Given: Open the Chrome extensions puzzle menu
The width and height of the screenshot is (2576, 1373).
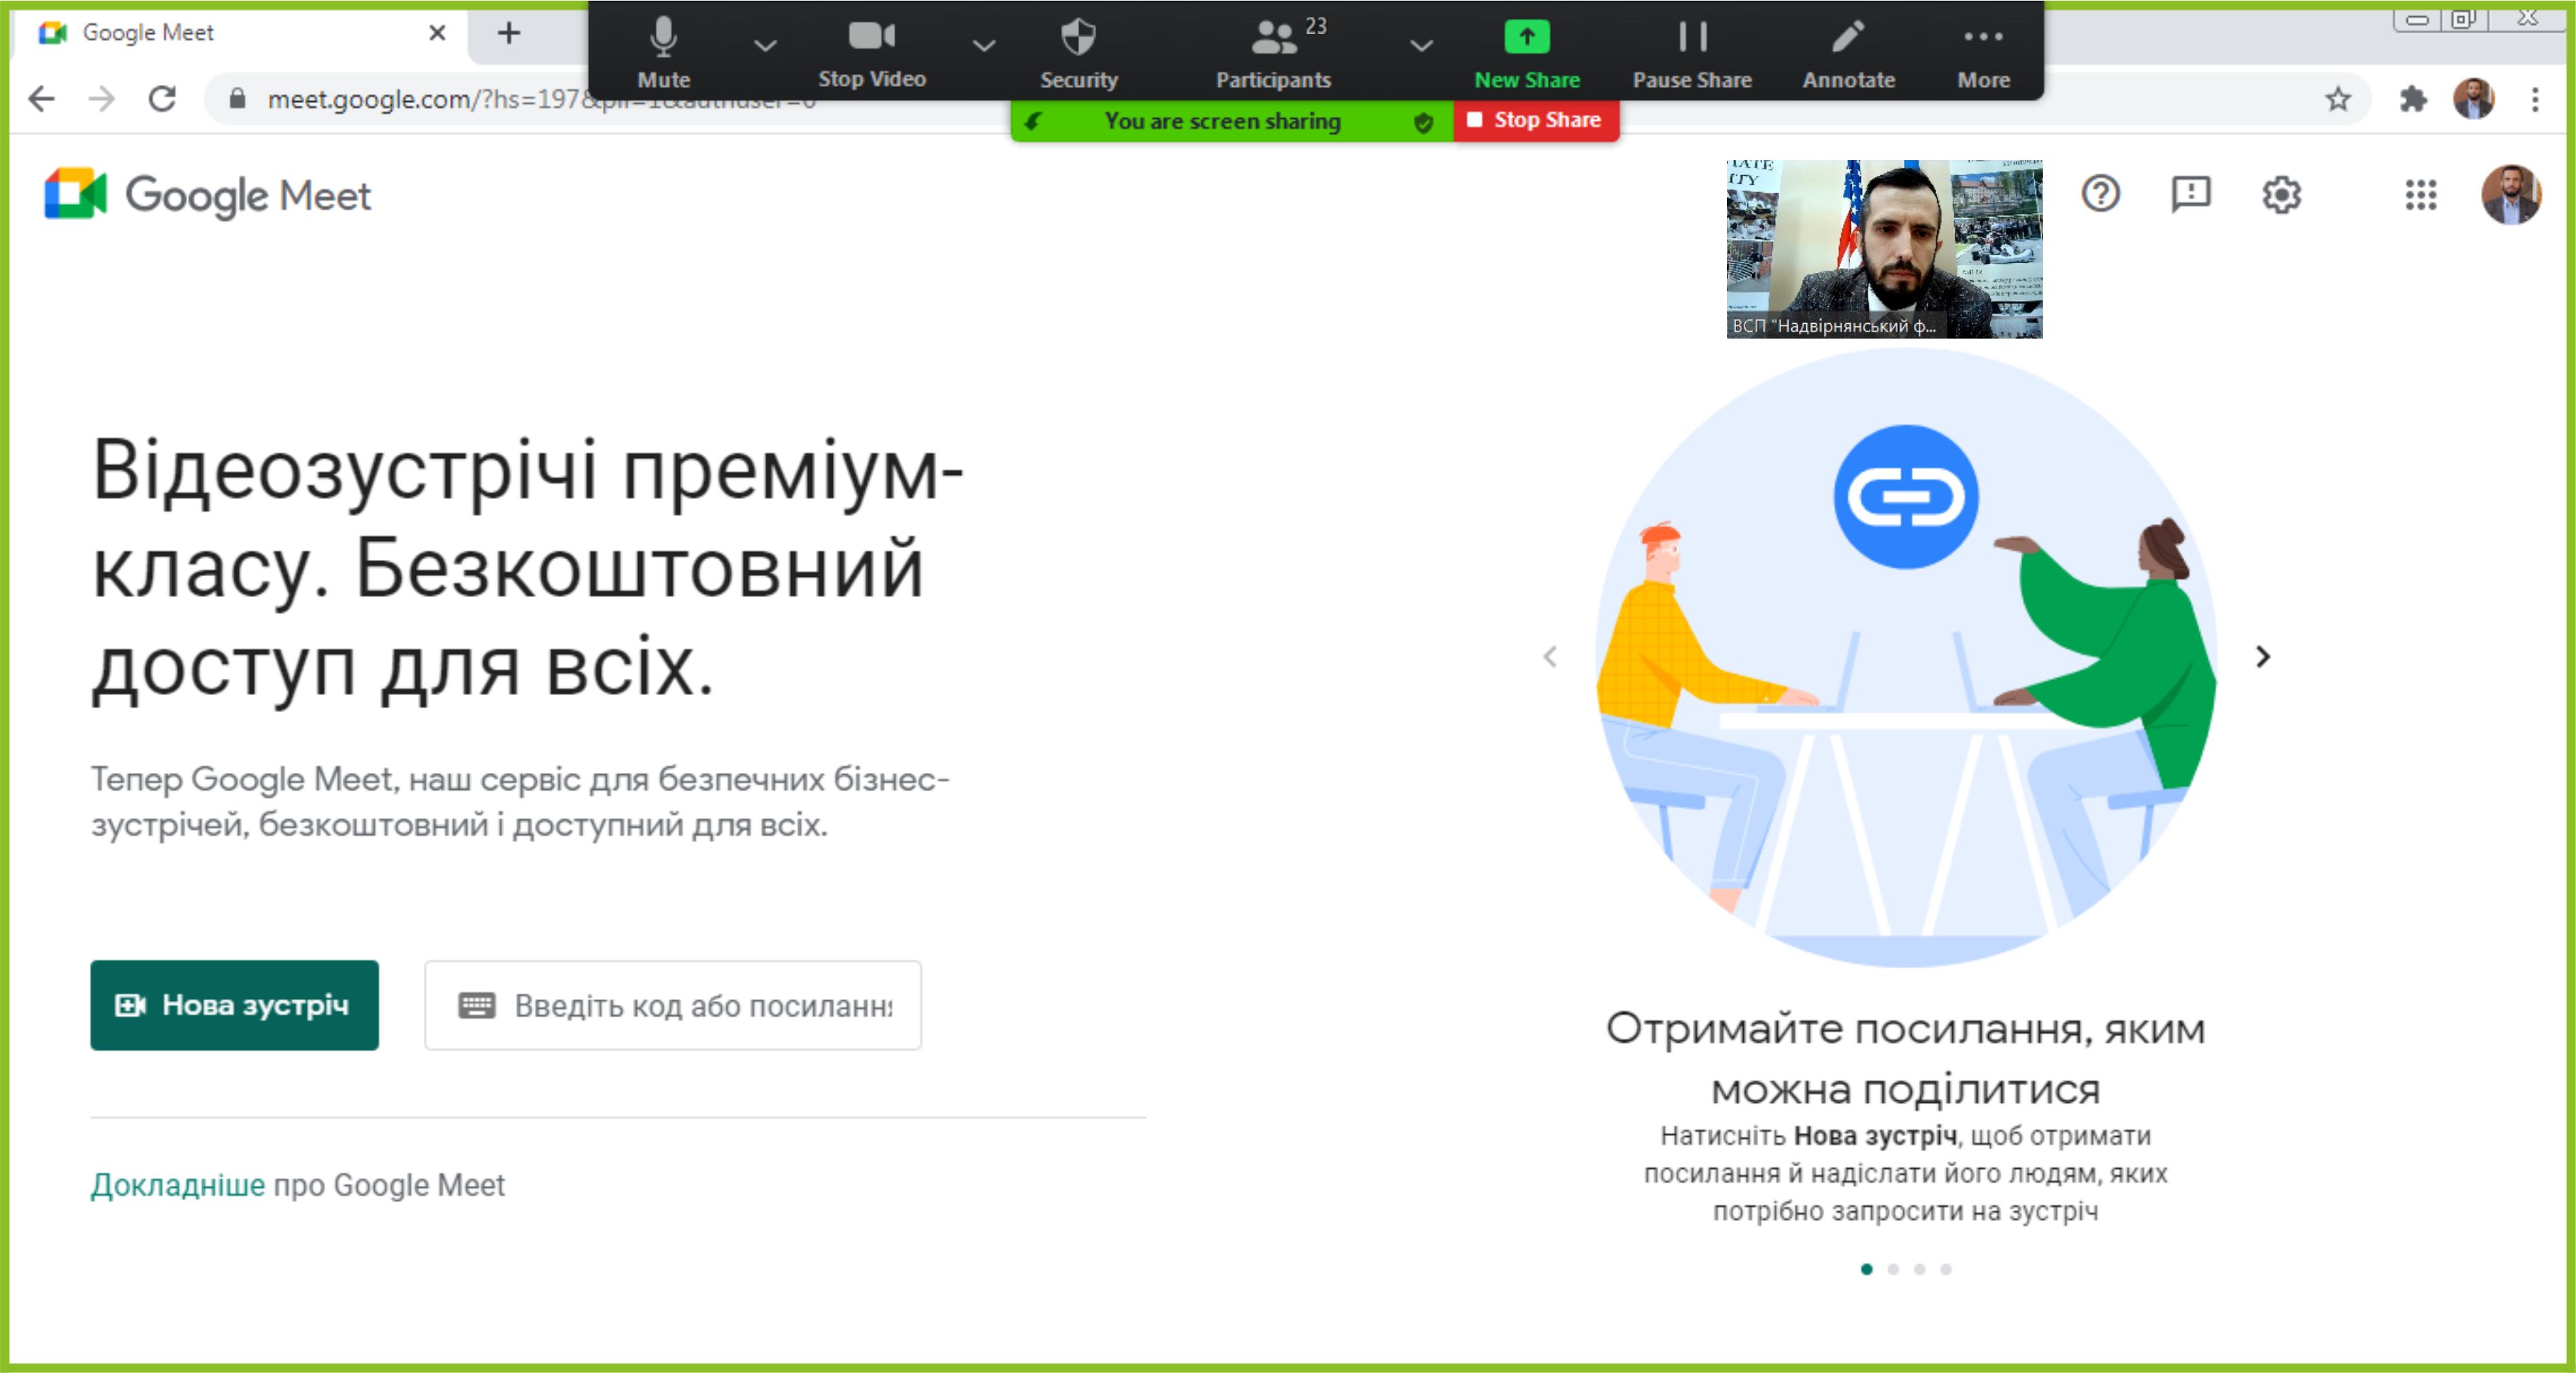Looking at the screenshot, I should (2413, 98).
